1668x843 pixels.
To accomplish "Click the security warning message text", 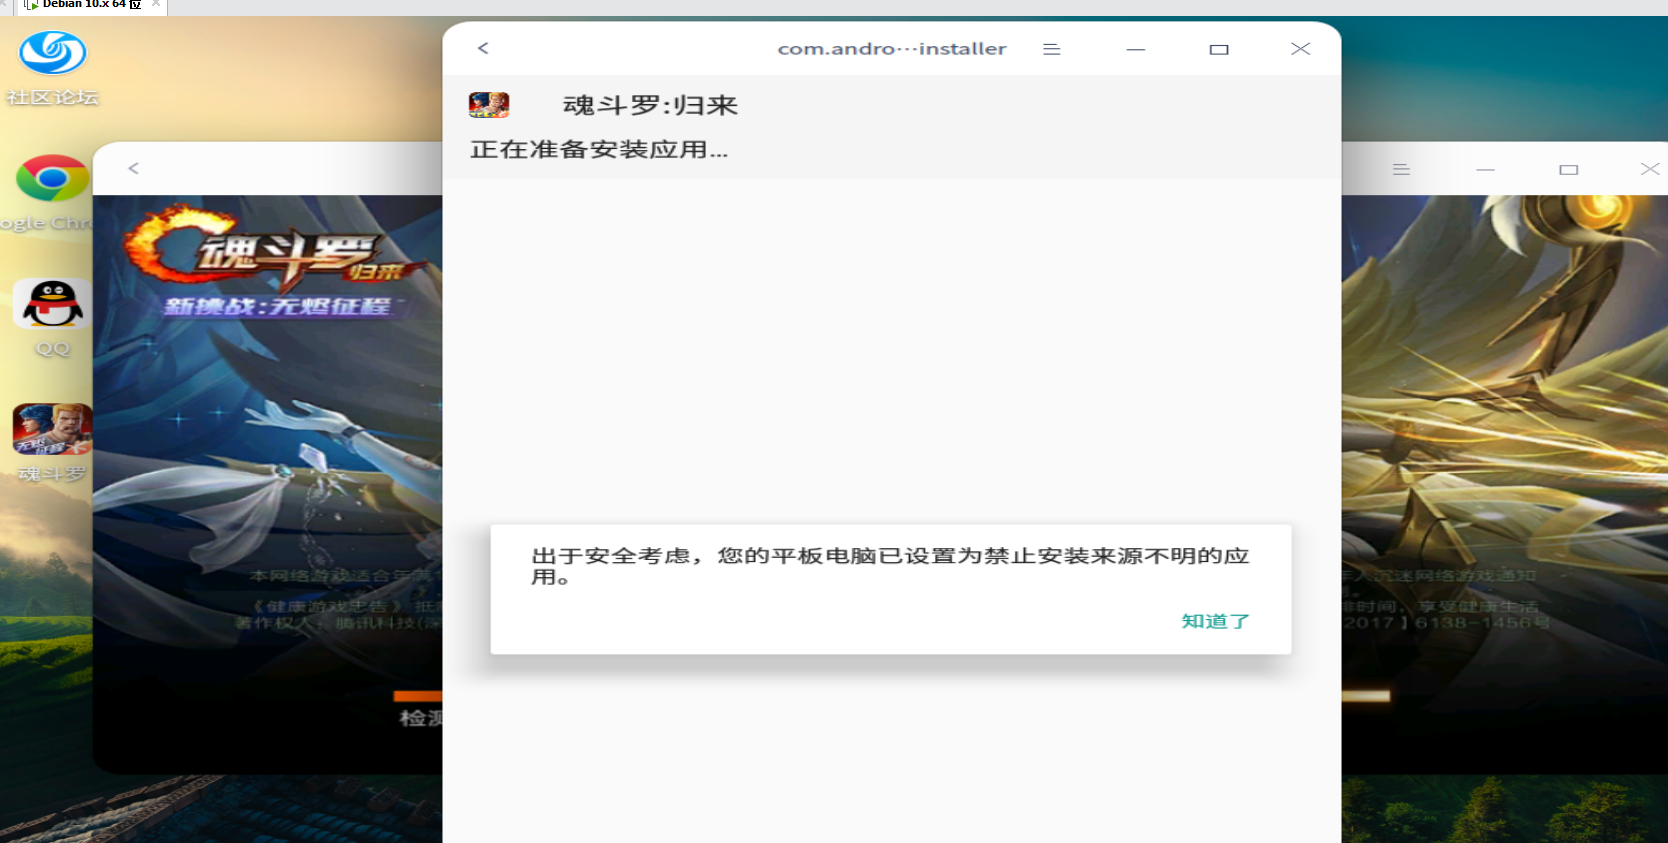I will (x=890, y=566).
